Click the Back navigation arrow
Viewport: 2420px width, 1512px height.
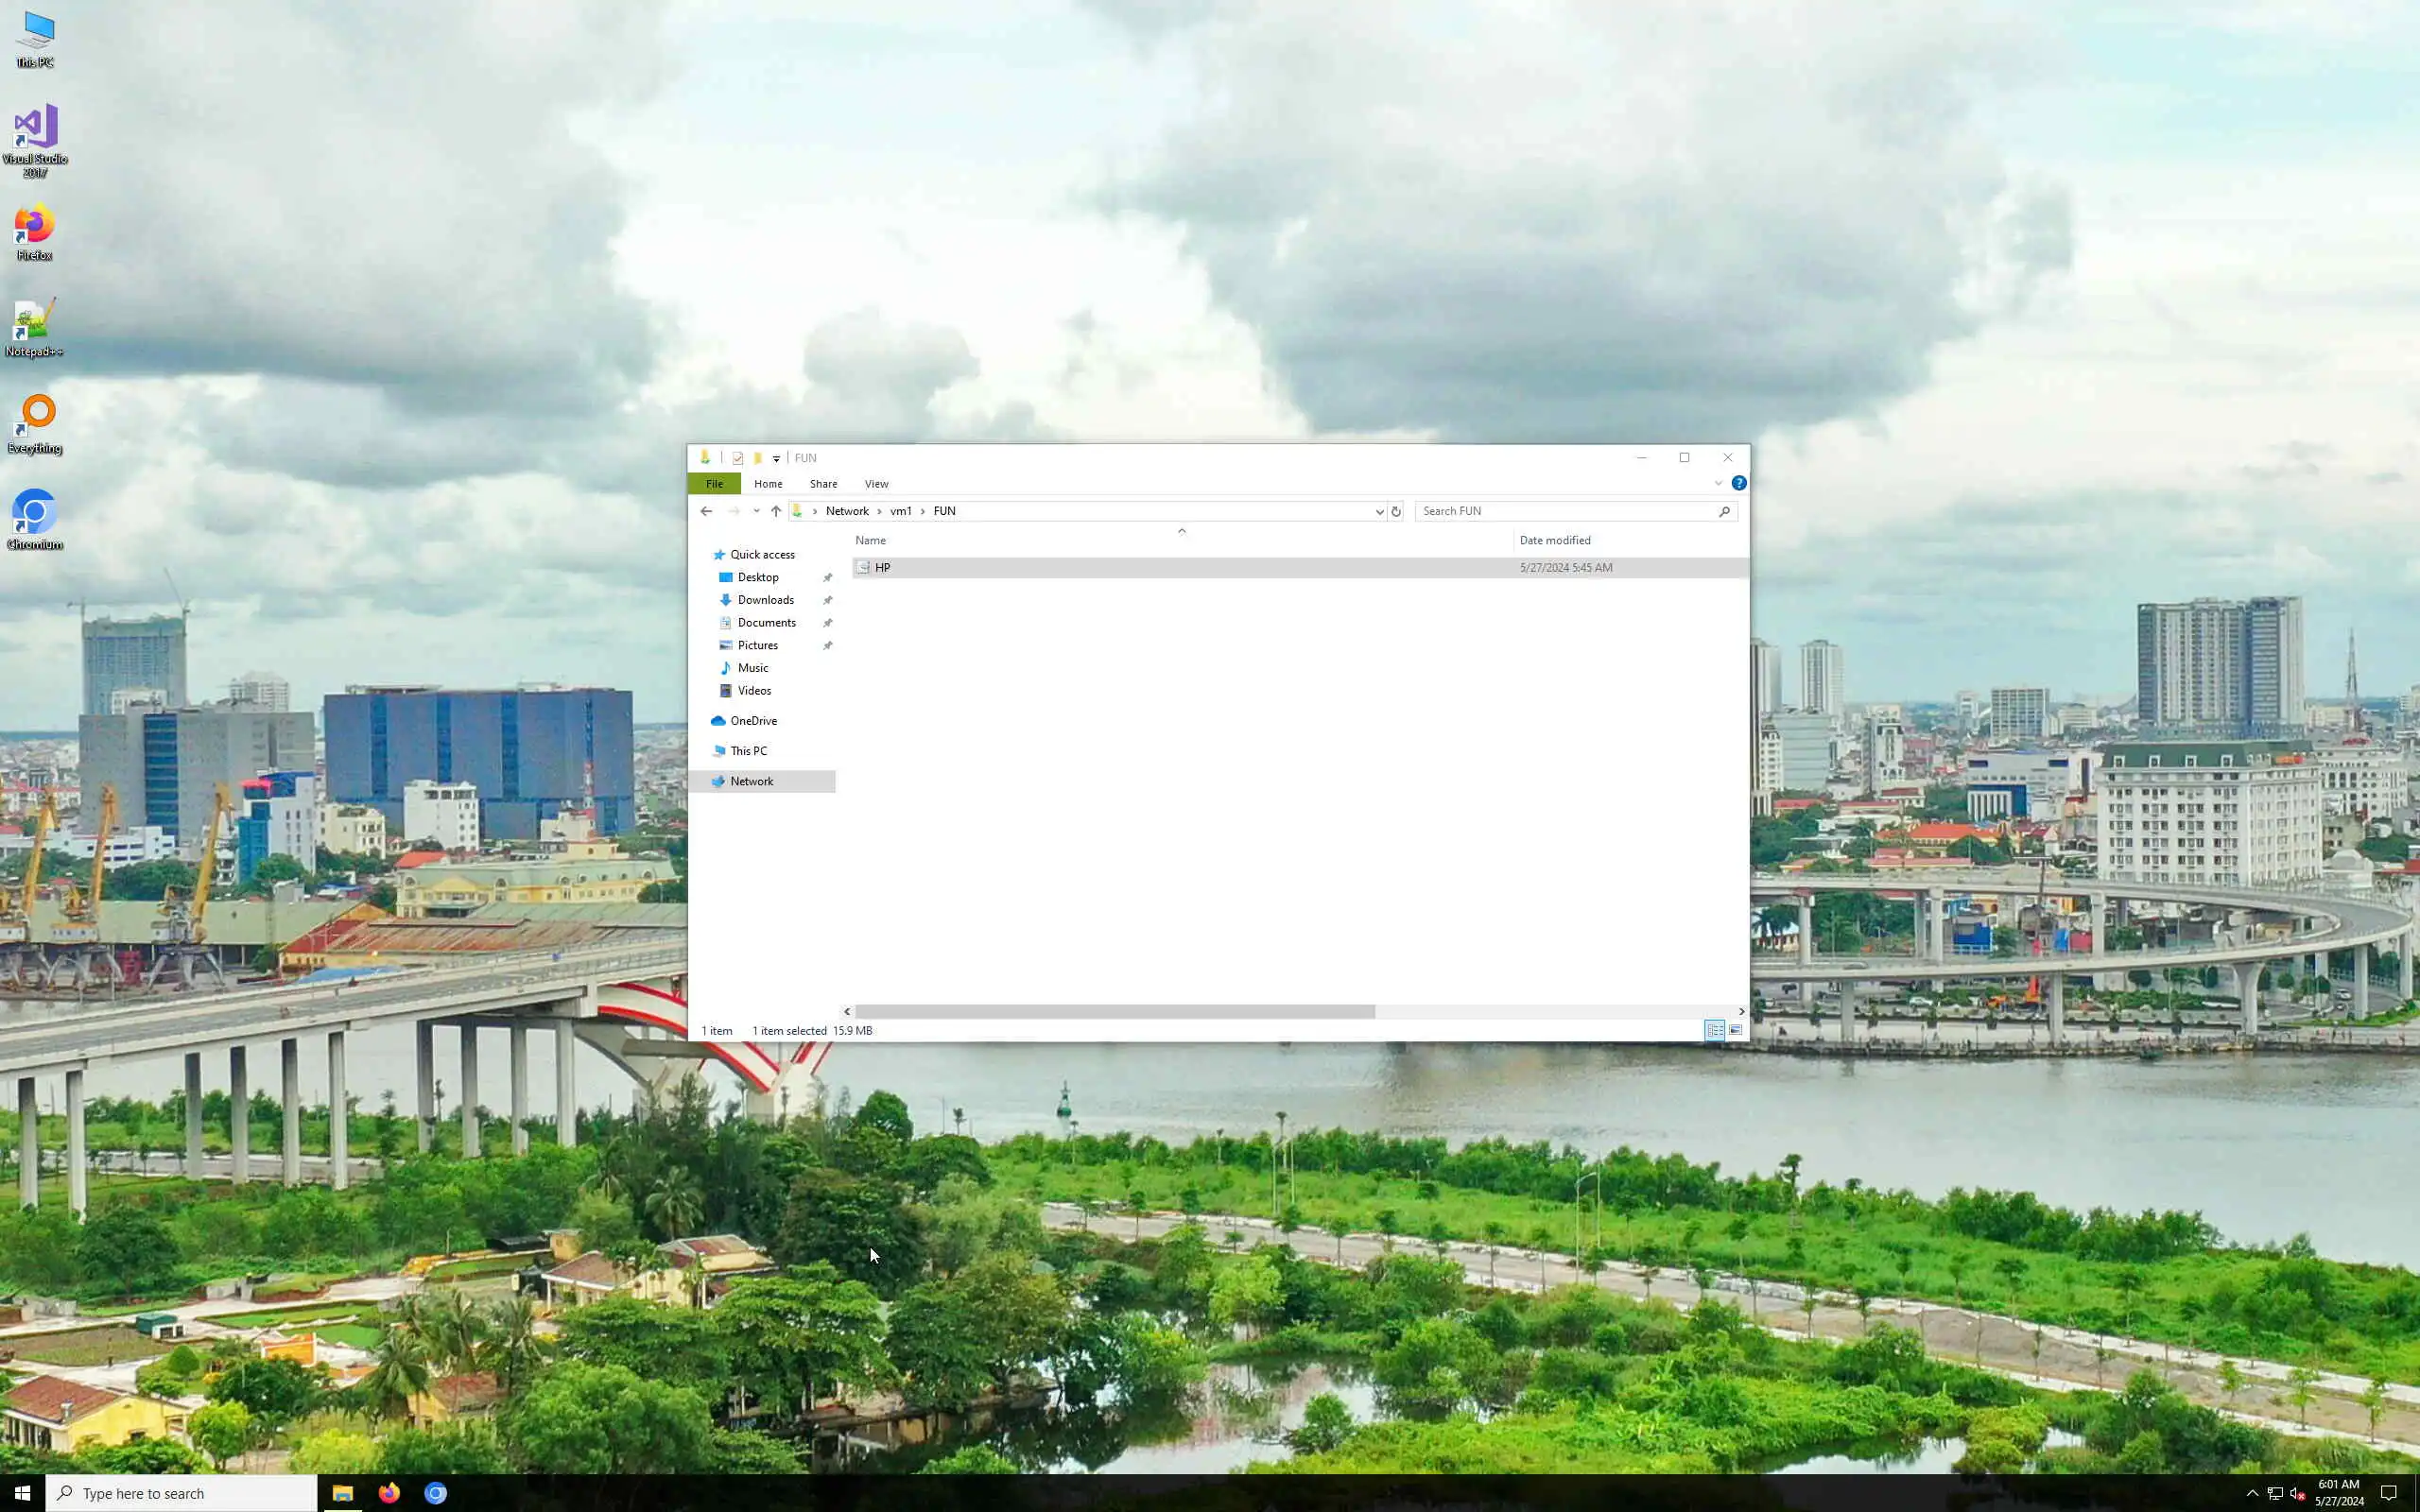coord(706,511)
